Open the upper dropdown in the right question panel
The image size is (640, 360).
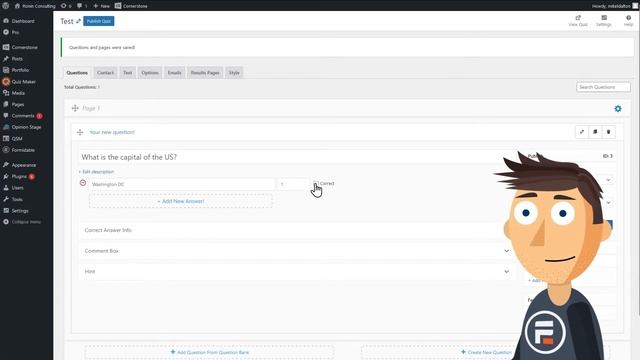tap(608, 180)
